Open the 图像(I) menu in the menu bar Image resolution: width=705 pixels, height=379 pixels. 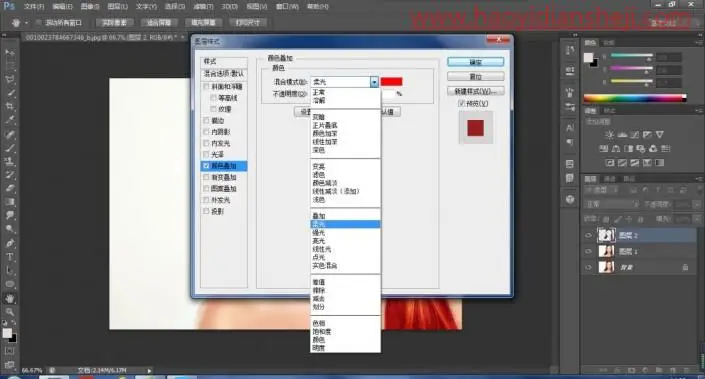tap(90, 6)
